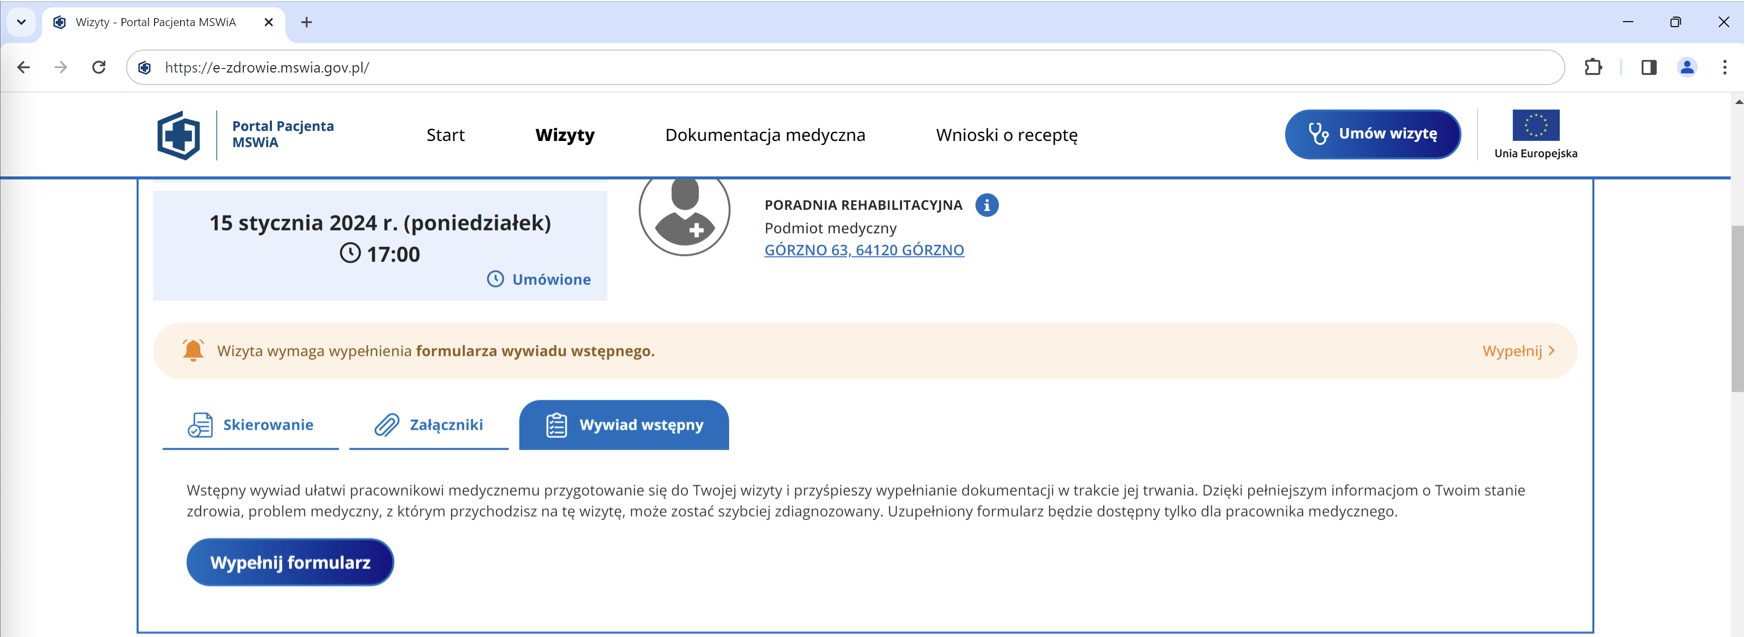This screenshot has height=637, width=1745.
Task: Click the European Union flag icon
Action: [x=1535, y=126]
